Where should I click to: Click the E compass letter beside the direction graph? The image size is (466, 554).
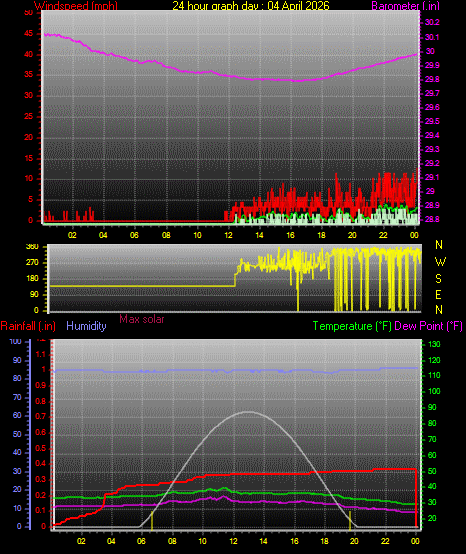438,294
